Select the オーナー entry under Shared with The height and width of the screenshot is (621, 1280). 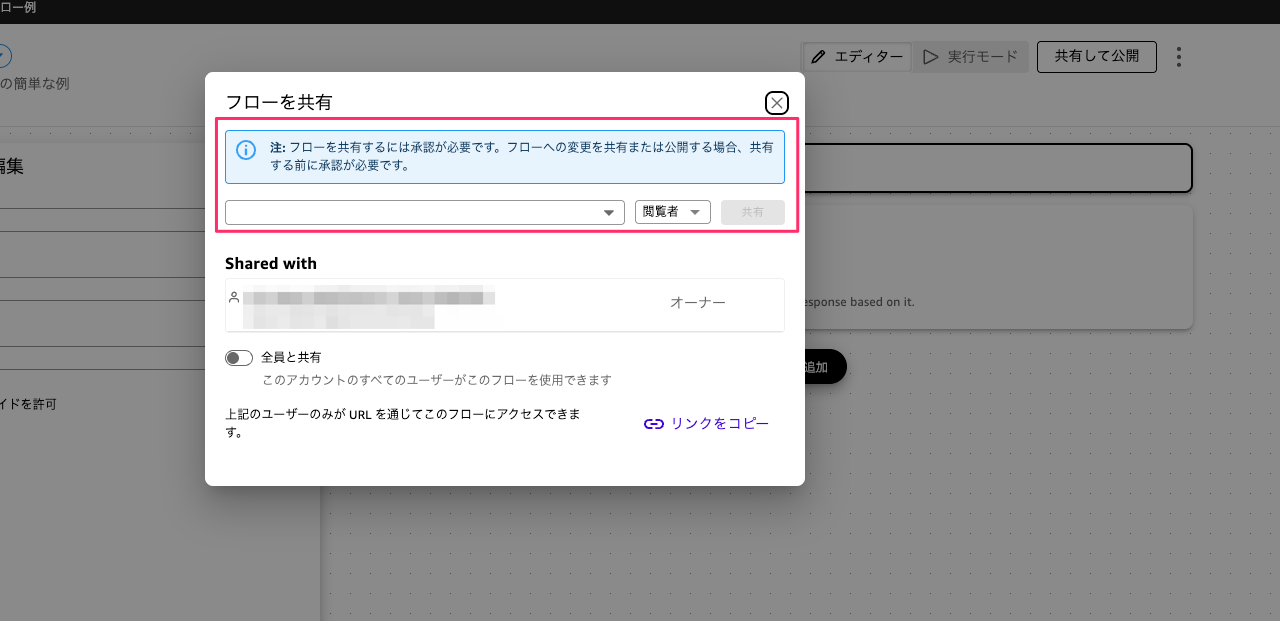(x=697, y=302)
